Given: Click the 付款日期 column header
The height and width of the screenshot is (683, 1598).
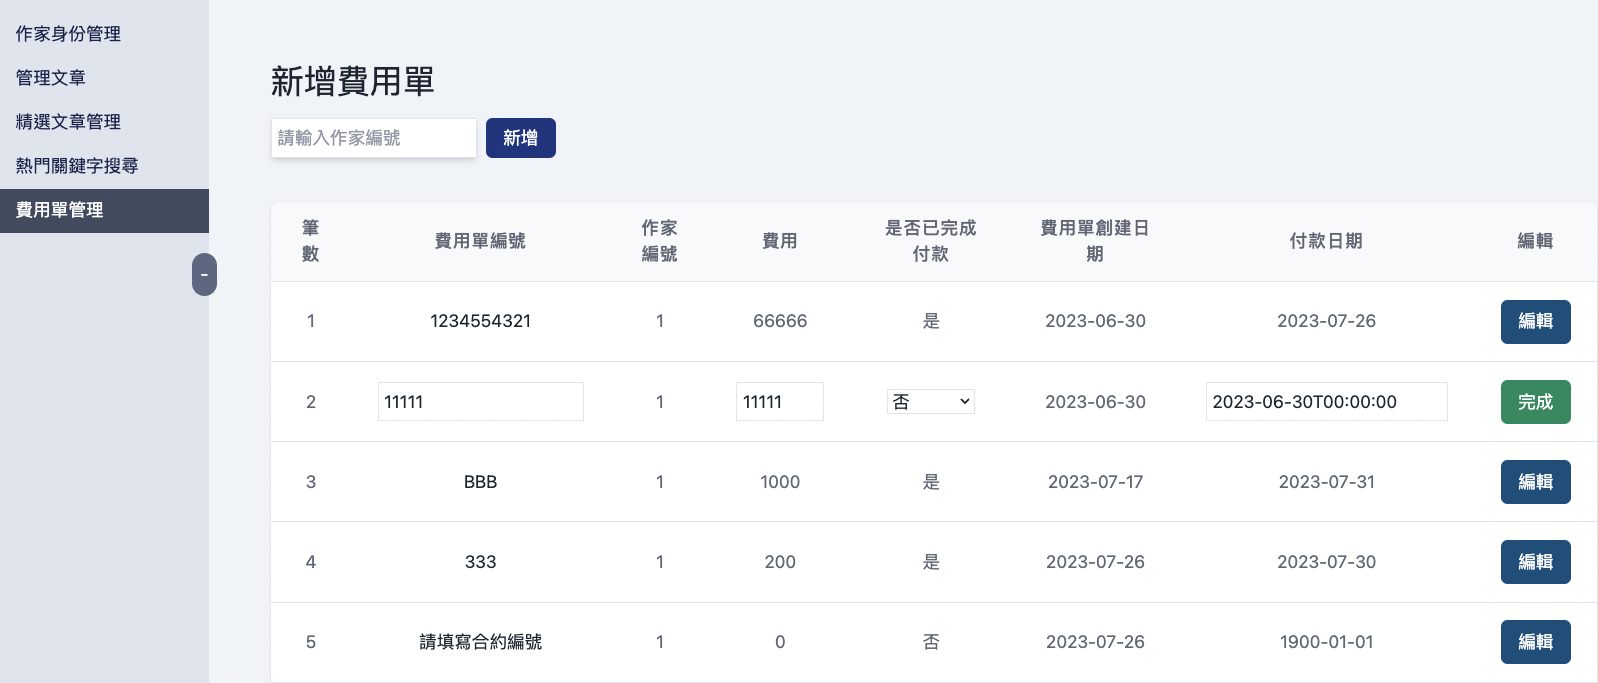Looking at the screenshot, I should coord(1326,241).
